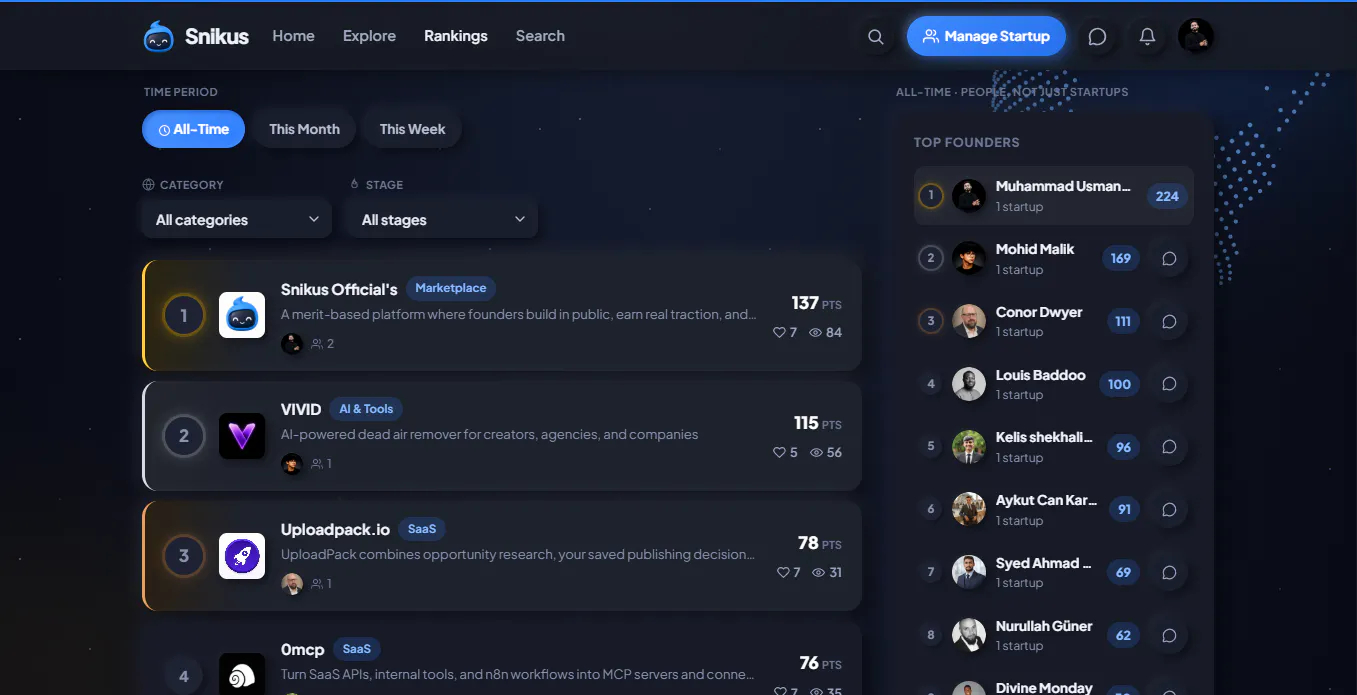Screen dimensions: 1357x695
Task: Click the Marketplace category tag
Action: pyautogui.click(x=451, y=288)
